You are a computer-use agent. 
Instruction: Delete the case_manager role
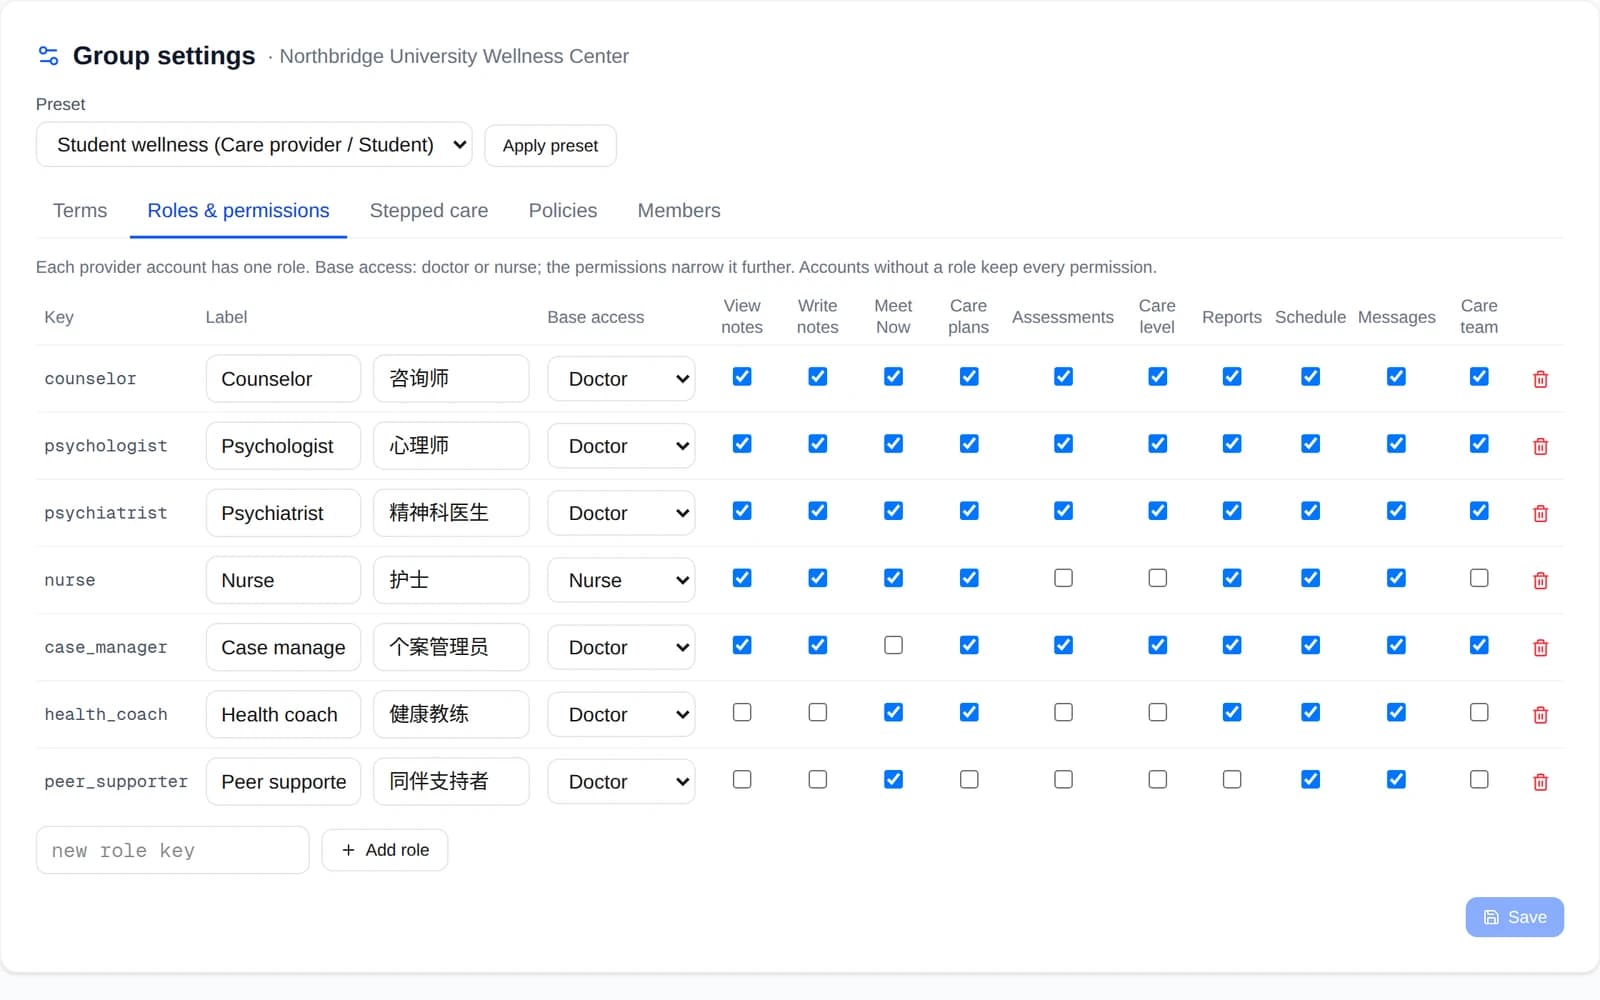[x=1540, y=647]
